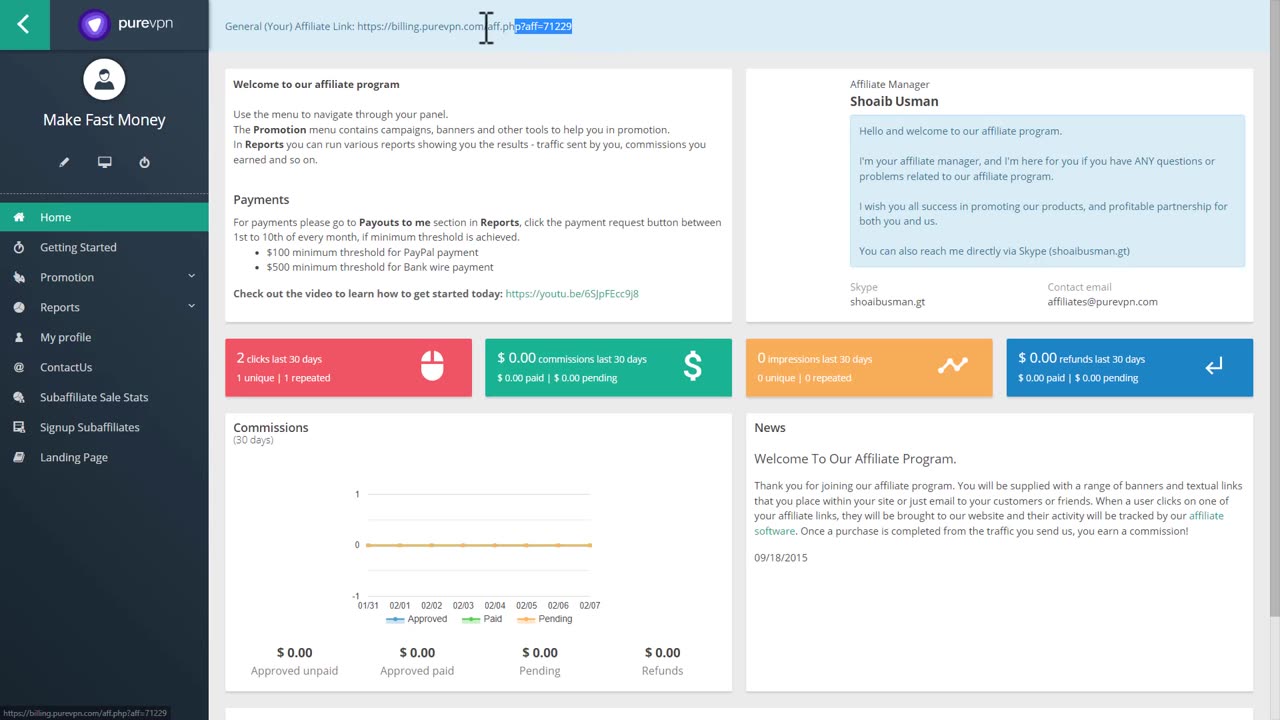Image resolution: width=1280 pixels, height=720 pixels.
Task: Click the $0.00 refunds last 30 days card
Action: 1129,367
